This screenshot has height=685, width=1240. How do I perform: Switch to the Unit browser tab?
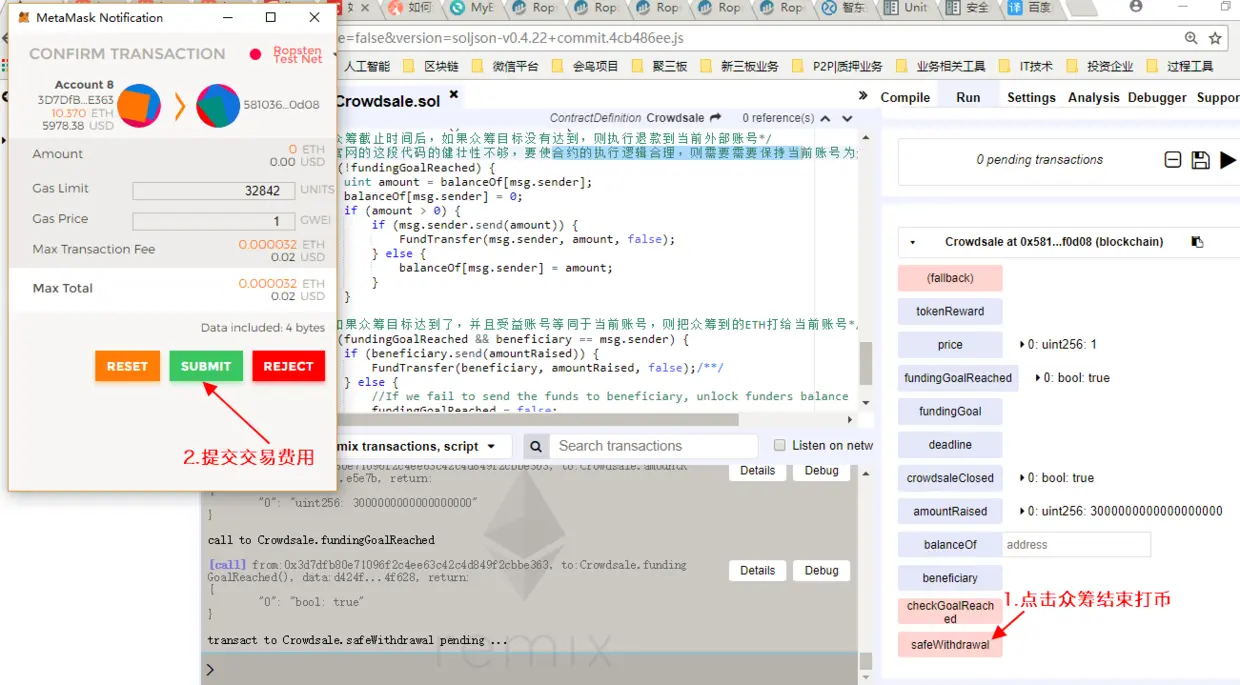907,8
